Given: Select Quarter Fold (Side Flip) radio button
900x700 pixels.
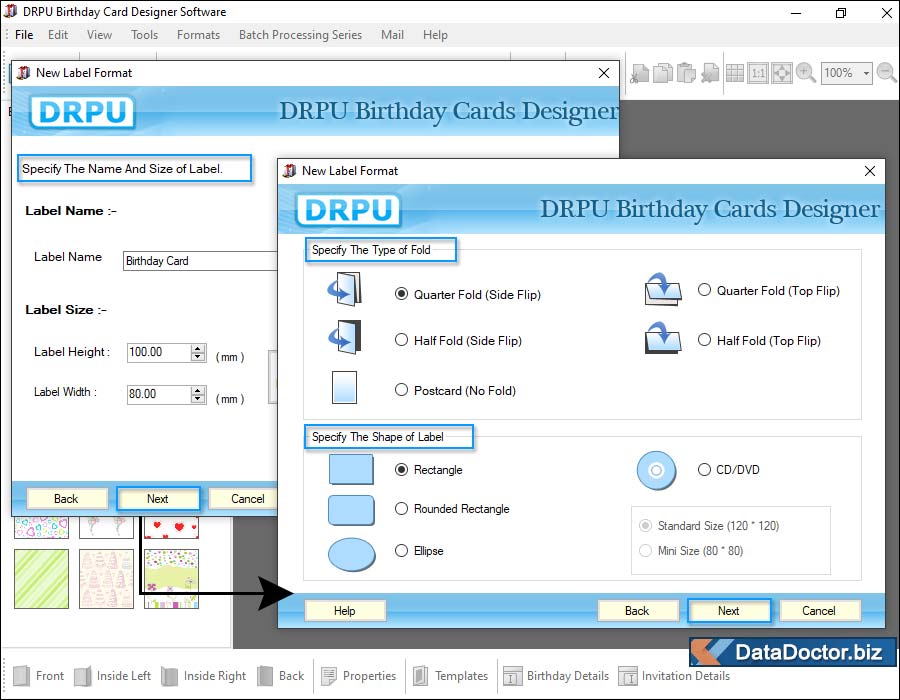Looking at the screenshot, I should pyautogui.click(x=401, y=294).
